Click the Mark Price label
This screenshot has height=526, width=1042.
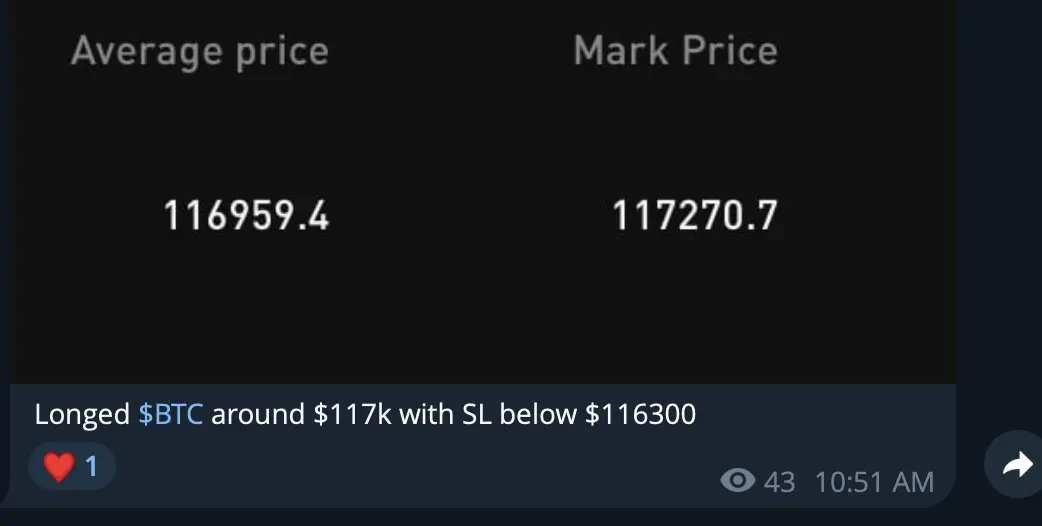pyautogui.click(x=676, y=50)
